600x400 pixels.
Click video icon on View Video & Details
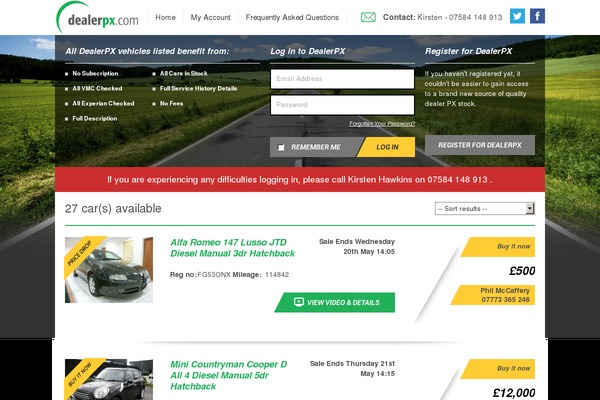[299, 302]
